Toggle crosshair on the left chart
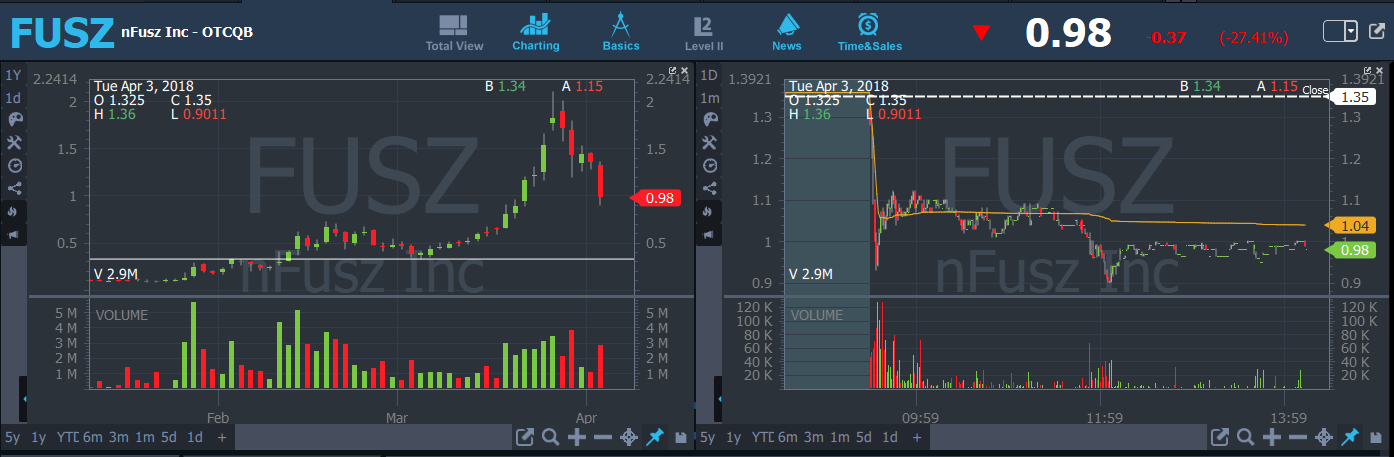 [629, 437]
